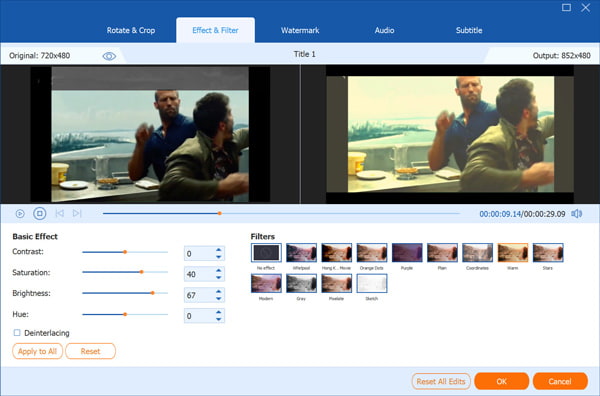The height and width of the screenshot is (396, 600).
Task: Click the Reset All Edits button
Action: point(441,381)
